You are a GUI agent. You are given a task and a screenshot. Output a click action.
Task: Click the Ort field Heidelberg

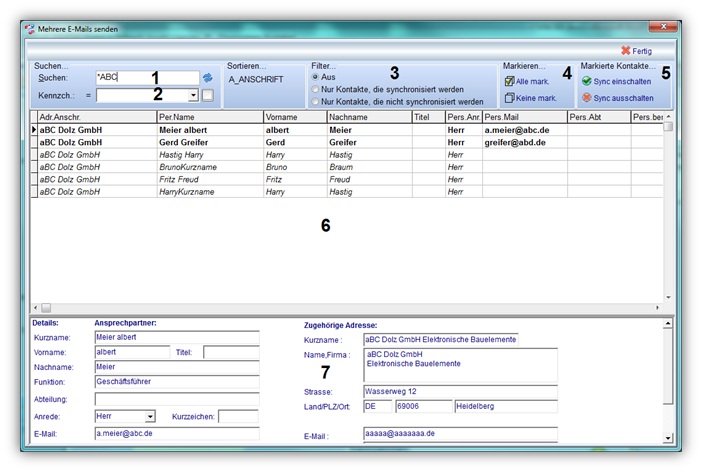pyautogui.click(x=506, y=406)
